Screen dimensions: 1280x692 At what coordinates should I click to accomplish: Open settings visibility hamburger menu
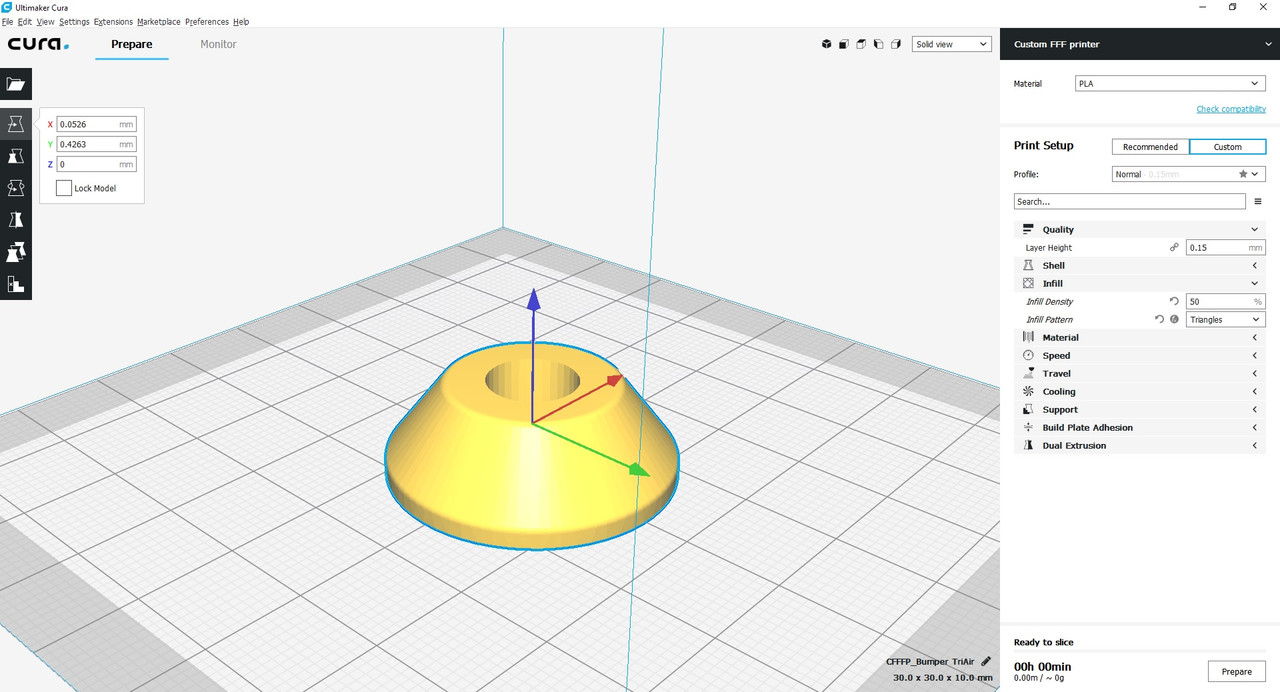tap(1258, 201)
